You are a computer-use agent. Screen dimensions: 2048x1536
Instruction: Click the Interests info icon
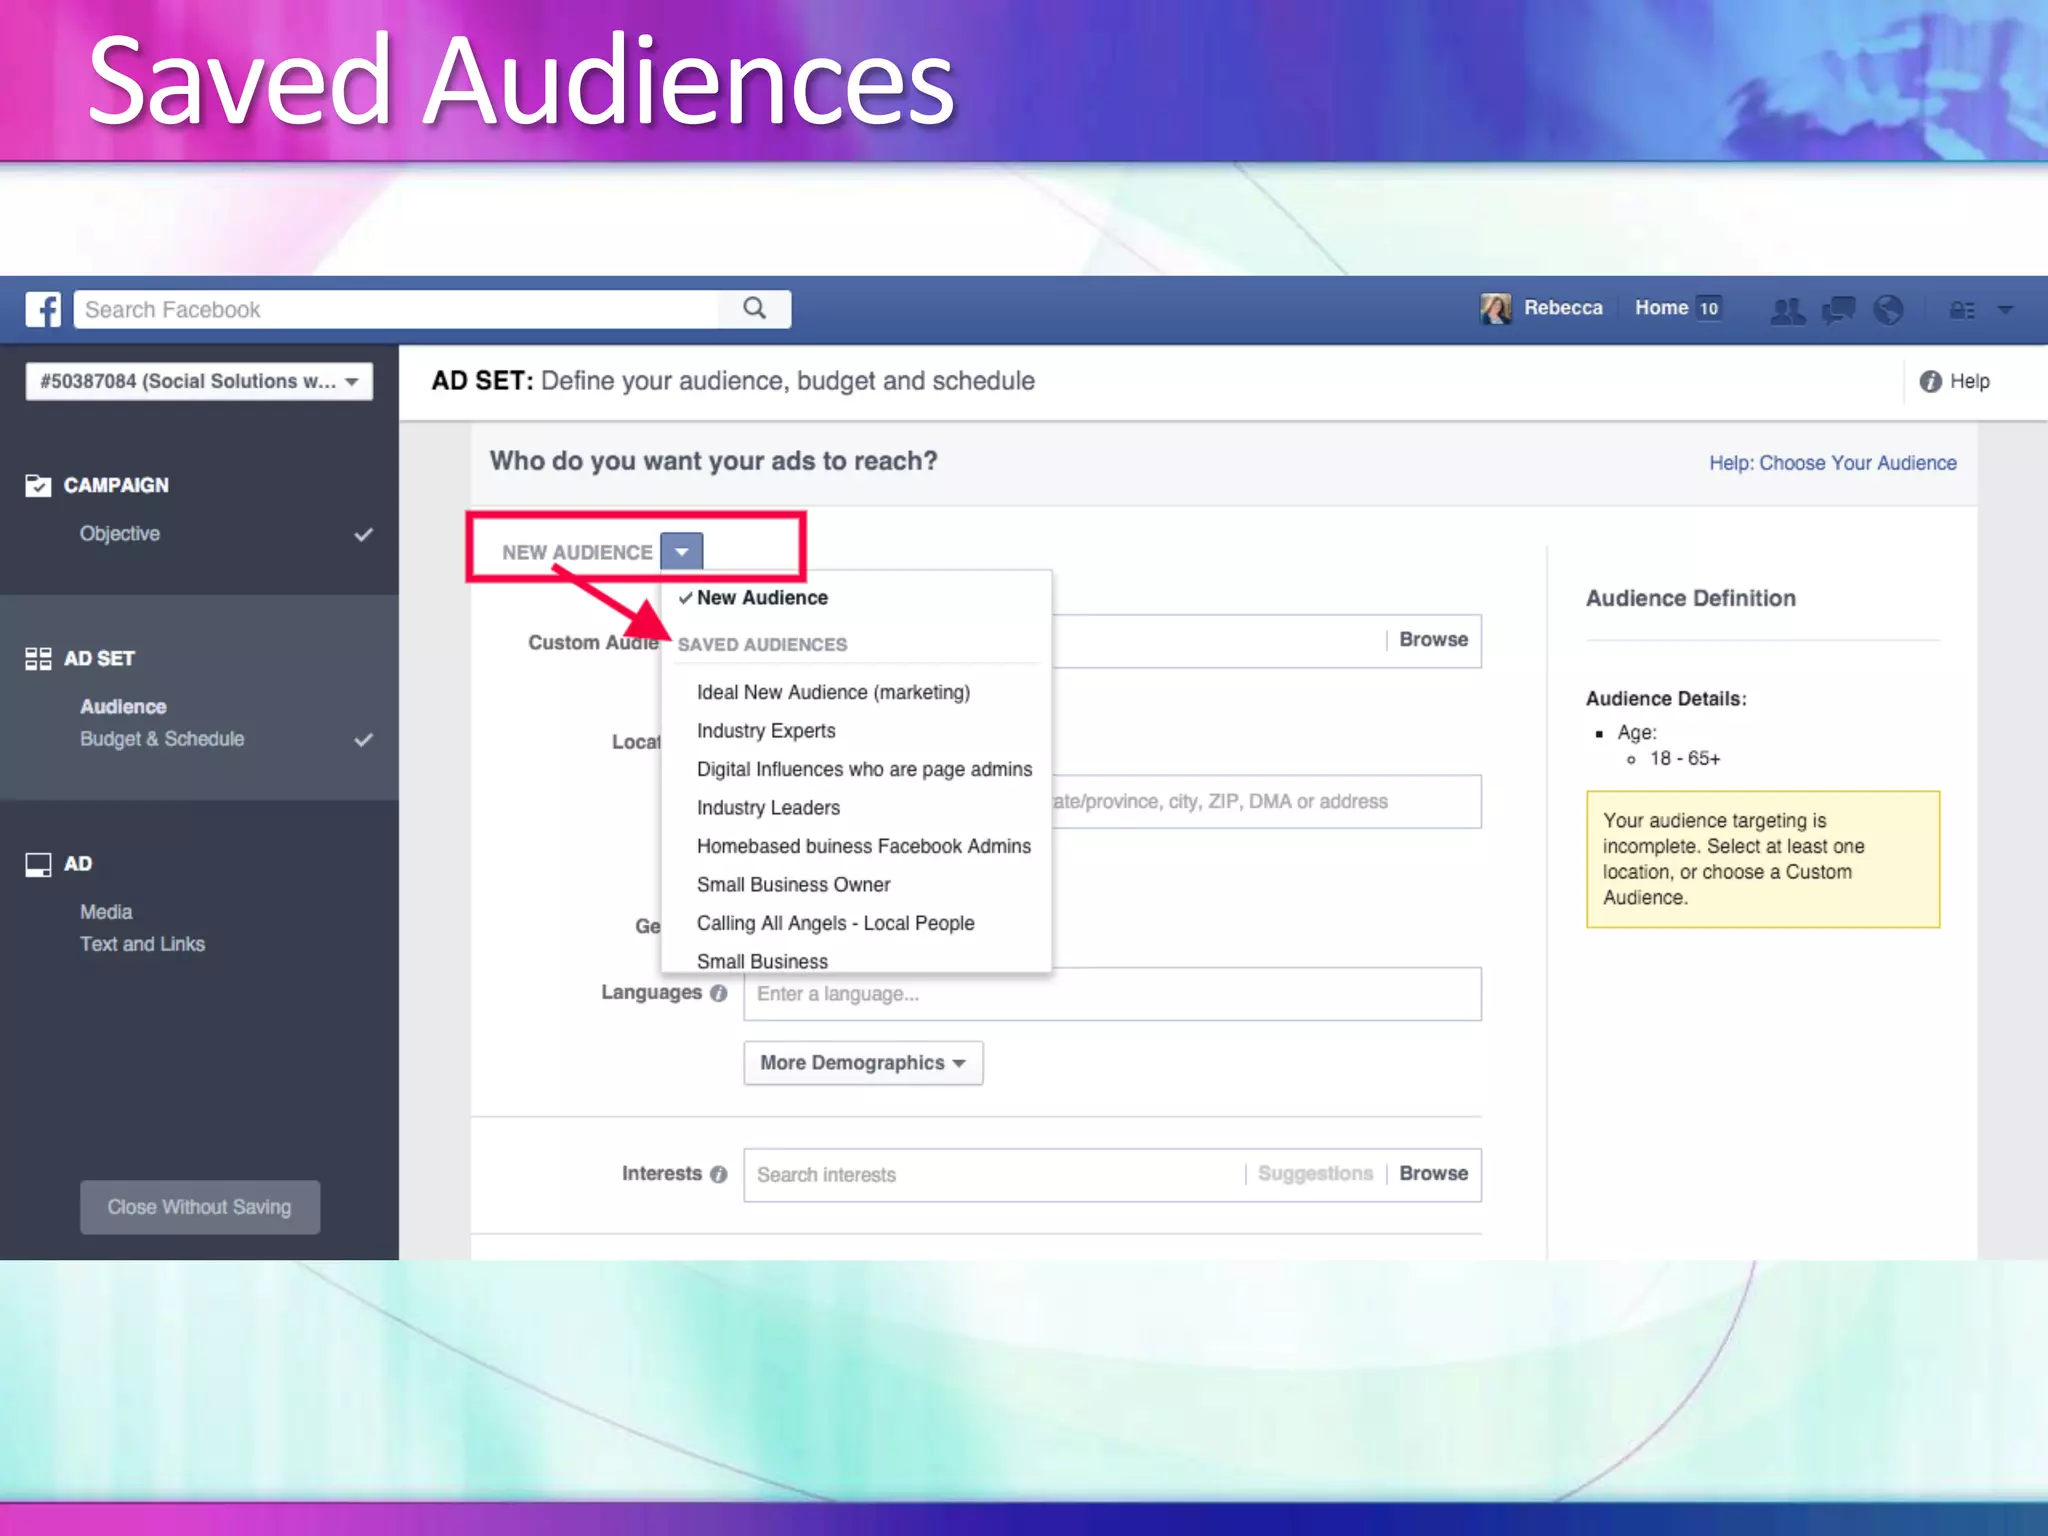click(x=719, y=1174)
